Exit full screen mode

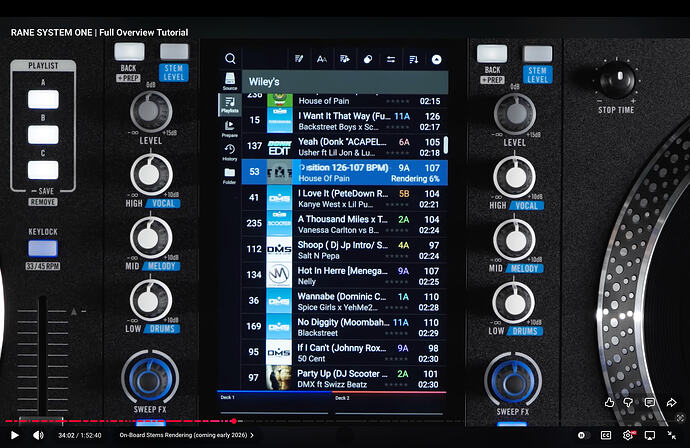point(672,435)
